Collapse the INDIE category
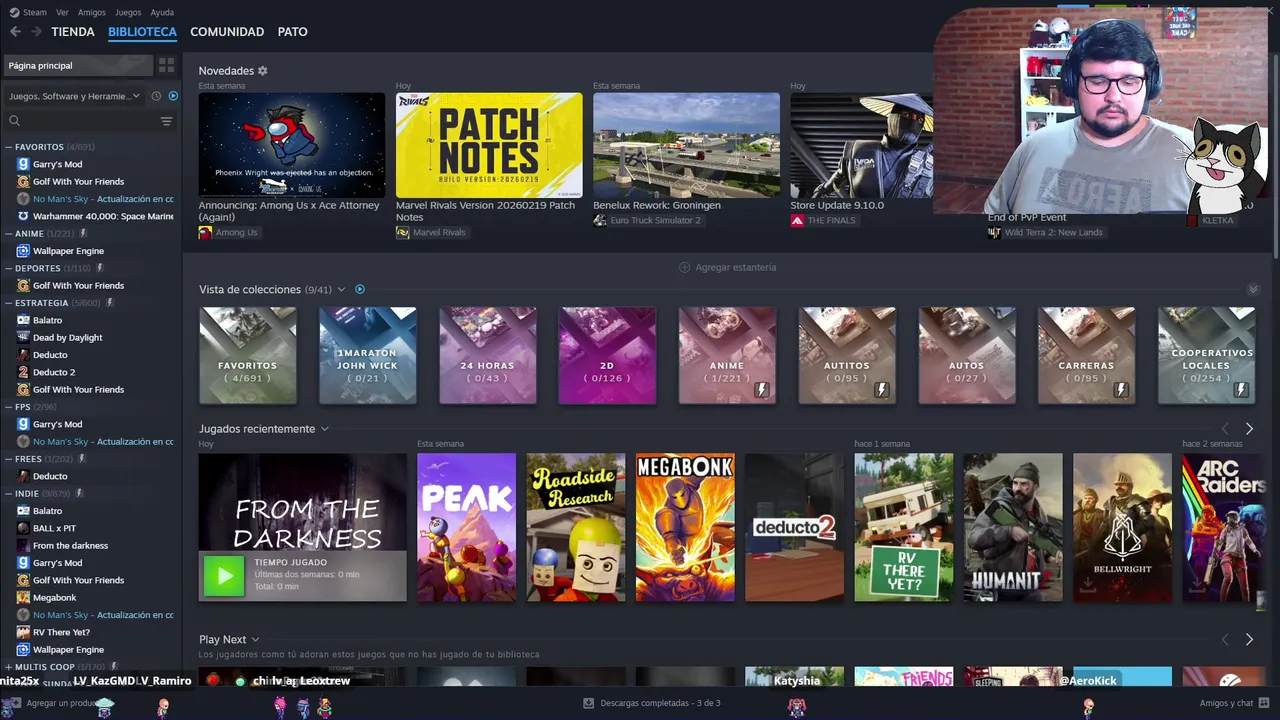 [8, 493]
